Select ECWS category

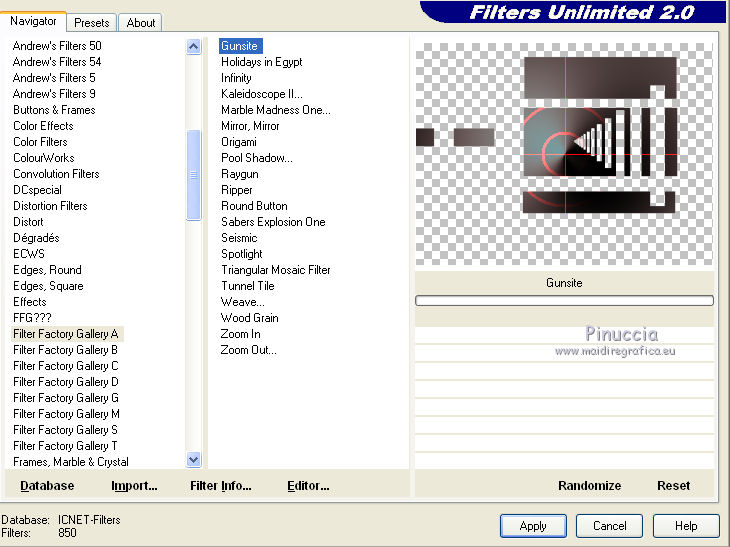point(29,254)
